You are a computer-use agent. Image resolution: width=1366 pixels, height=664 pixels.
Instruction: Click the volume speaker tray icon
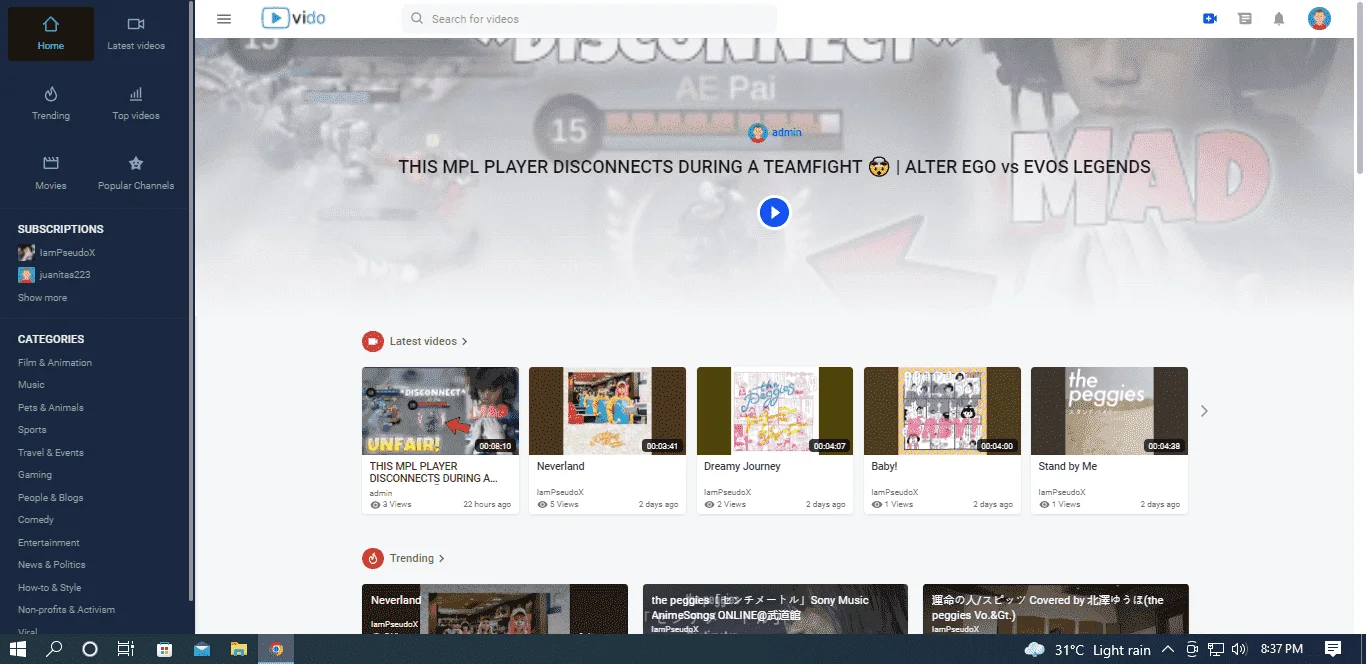pyautogui.click(x=1239, y=650)
